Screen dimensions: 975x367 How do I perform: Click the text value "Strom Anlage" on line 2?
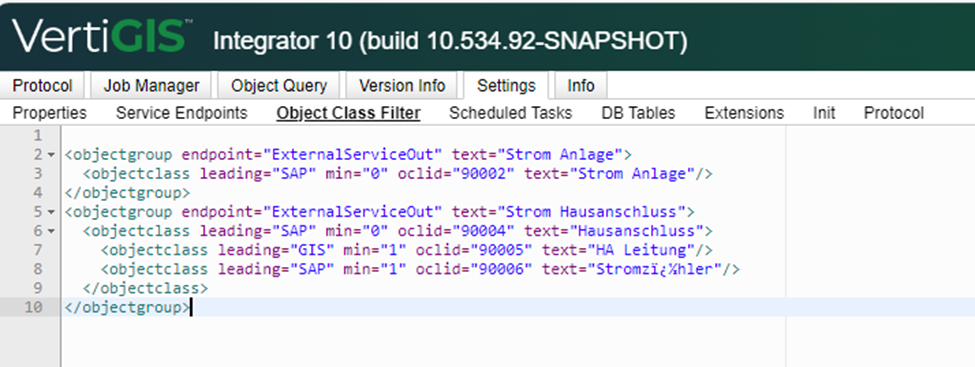[560, 154]
